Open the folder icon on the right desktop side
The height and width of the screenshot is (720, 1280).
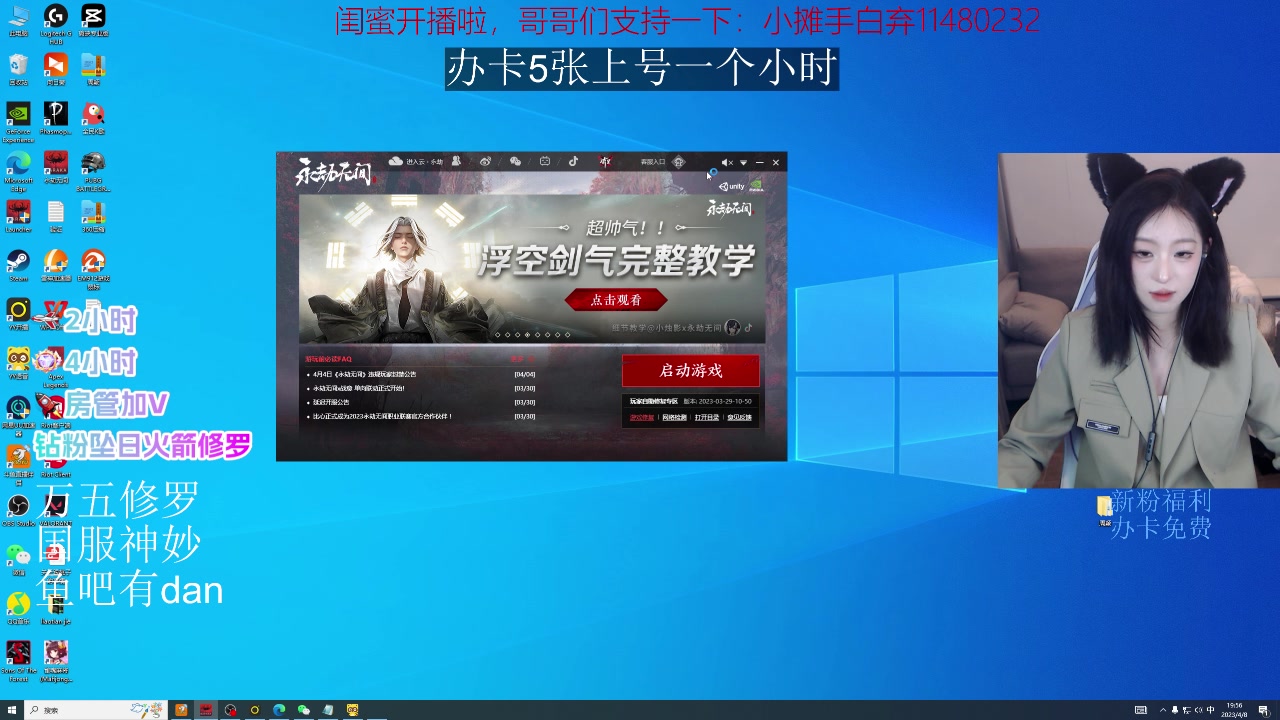click(1104, 510)
